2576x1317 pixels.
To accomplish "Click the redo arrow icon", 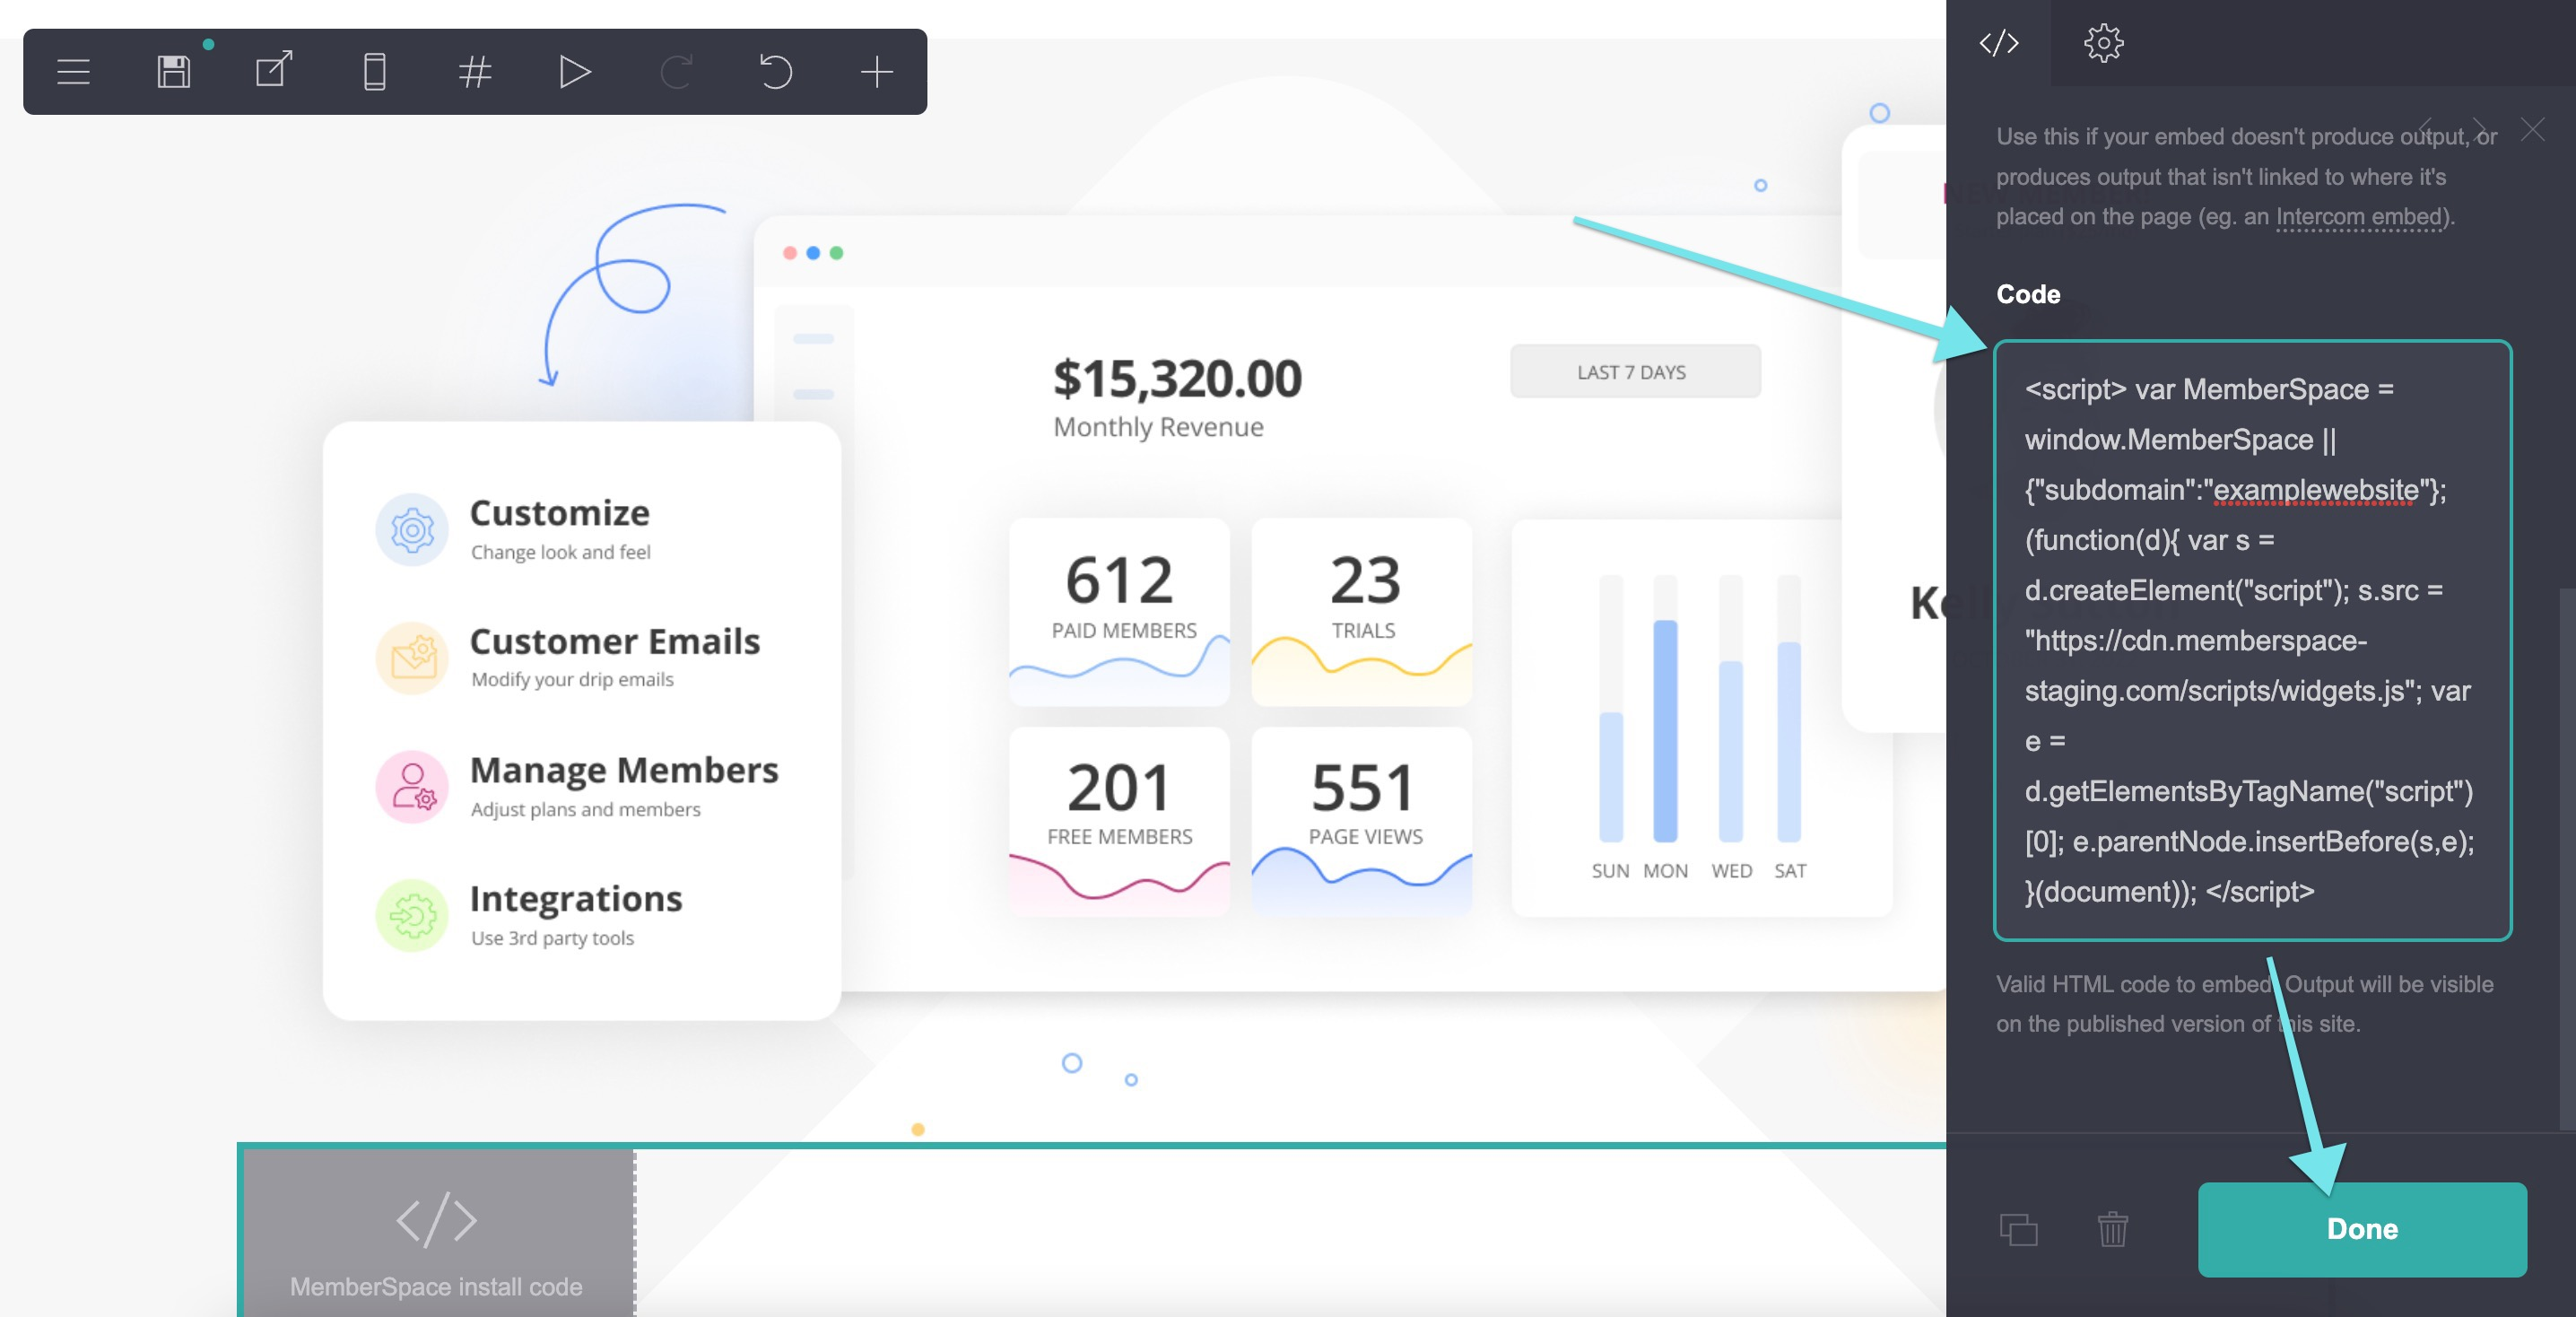I will pos(676,72).
